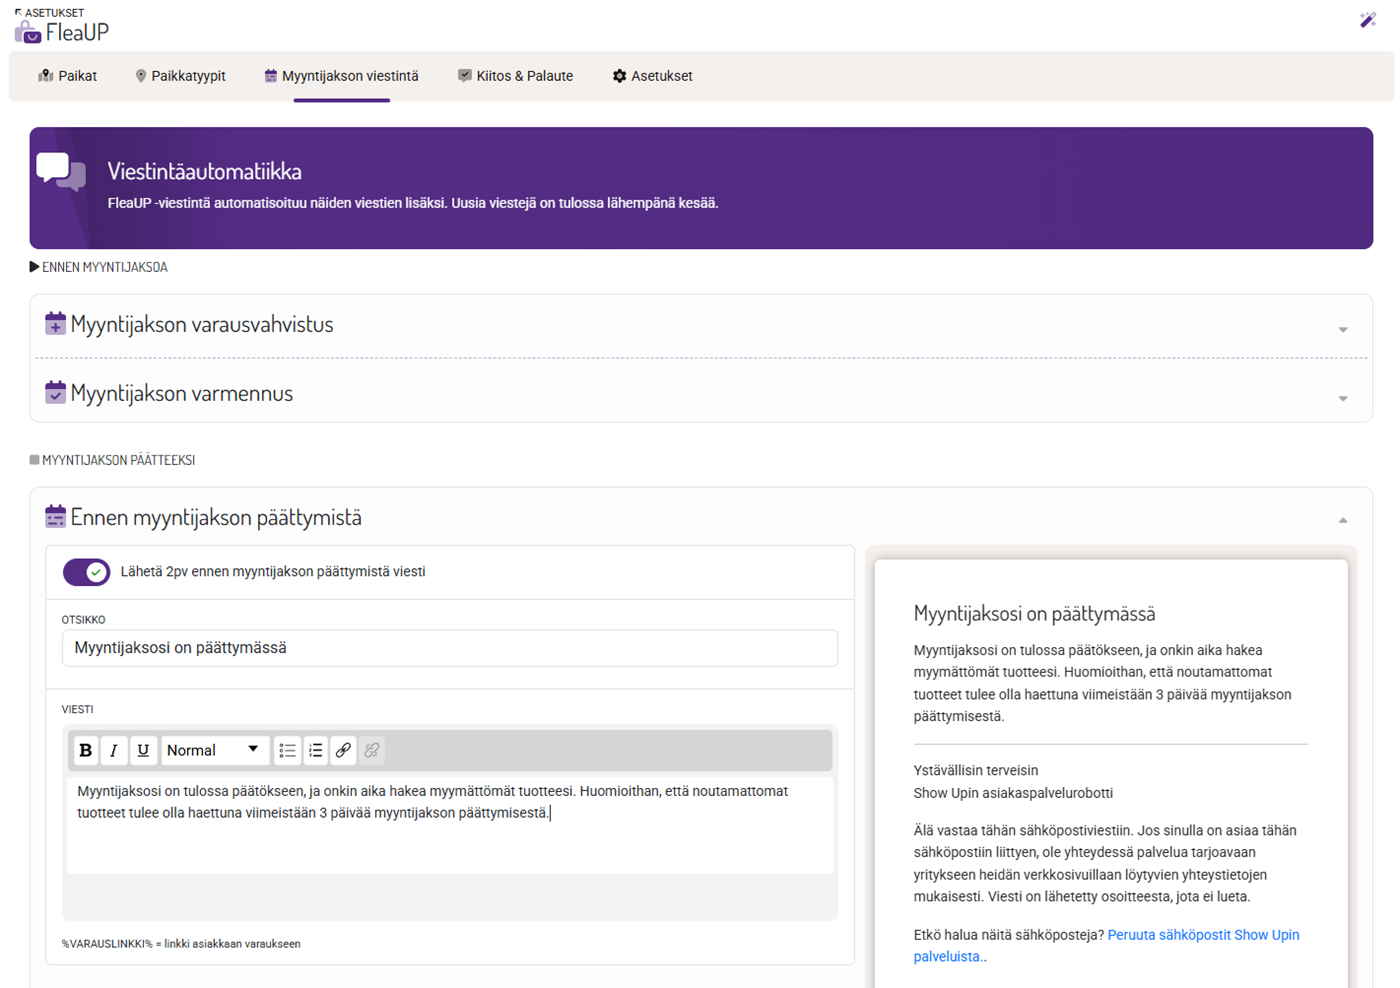
Task: Click the Otsikko title input field
Action: (450, 648)
